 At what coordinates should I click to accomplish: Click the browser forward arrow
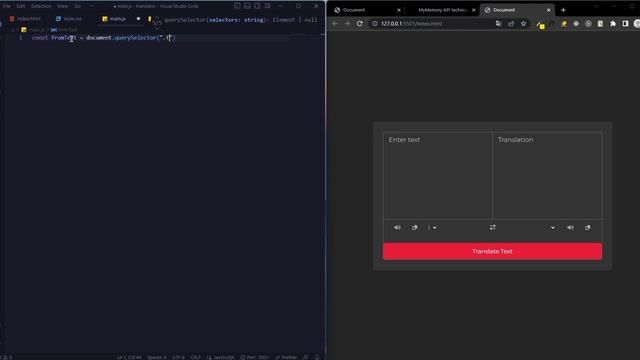pyautogui.click(x=347, y=24)
